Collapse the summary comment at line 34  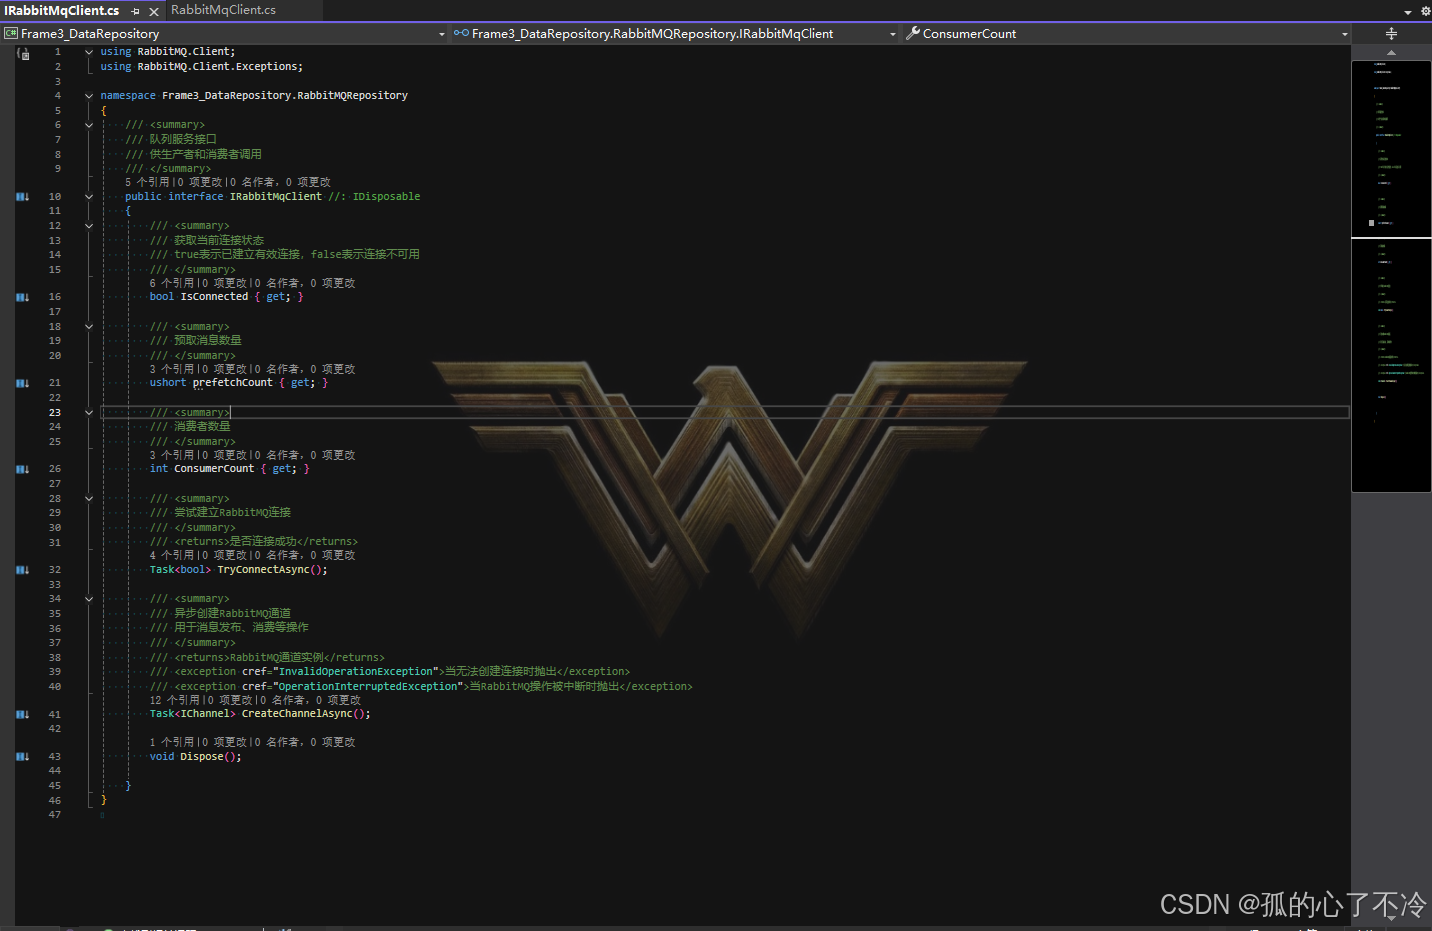(x=89, y=599)
